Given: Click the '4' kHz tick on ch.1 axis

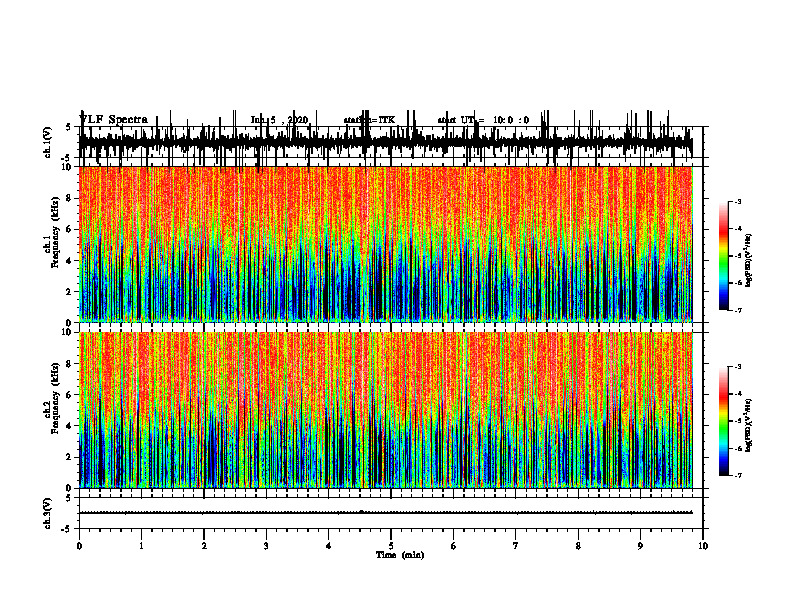Looking at the screenshot, I should pos(70,261).
